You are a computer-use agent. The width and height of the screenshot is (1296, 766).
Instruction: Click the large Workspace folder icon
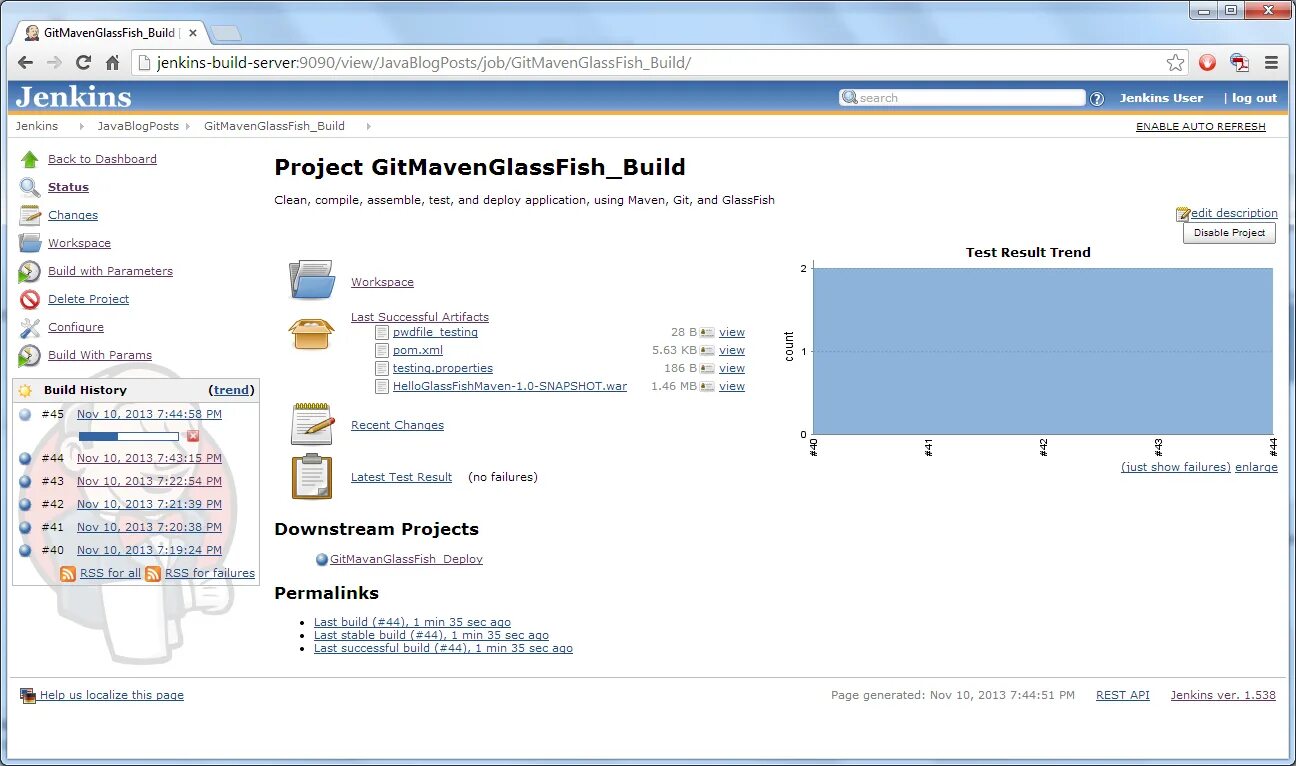312,279
